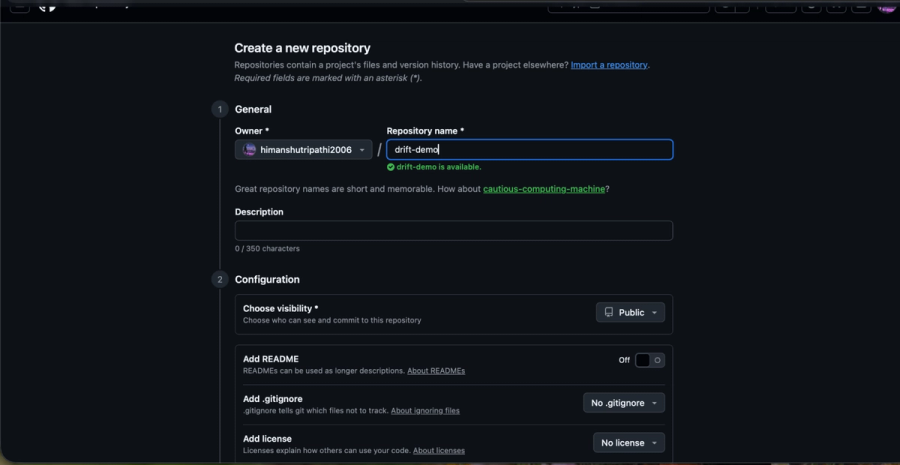Click the 'Configuration' section heading
The height and width of the screenshot is (465, 900).
click(267, 280)
